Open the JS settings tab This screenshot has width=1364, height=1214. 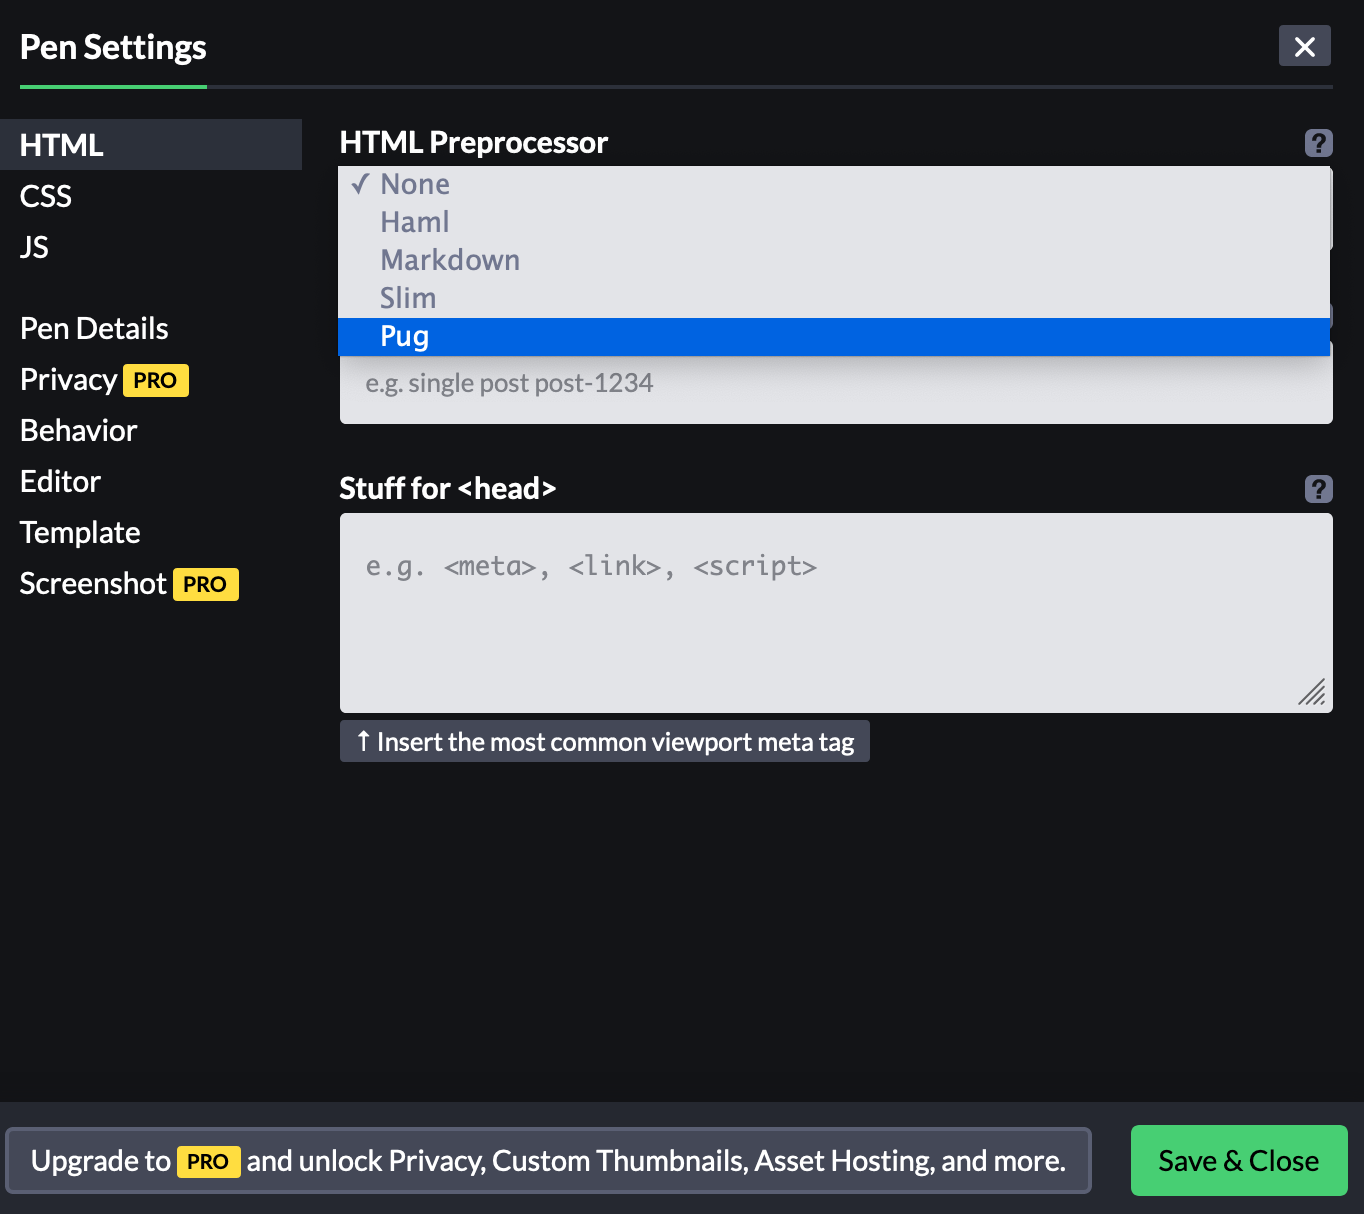[x=34, y=247]
